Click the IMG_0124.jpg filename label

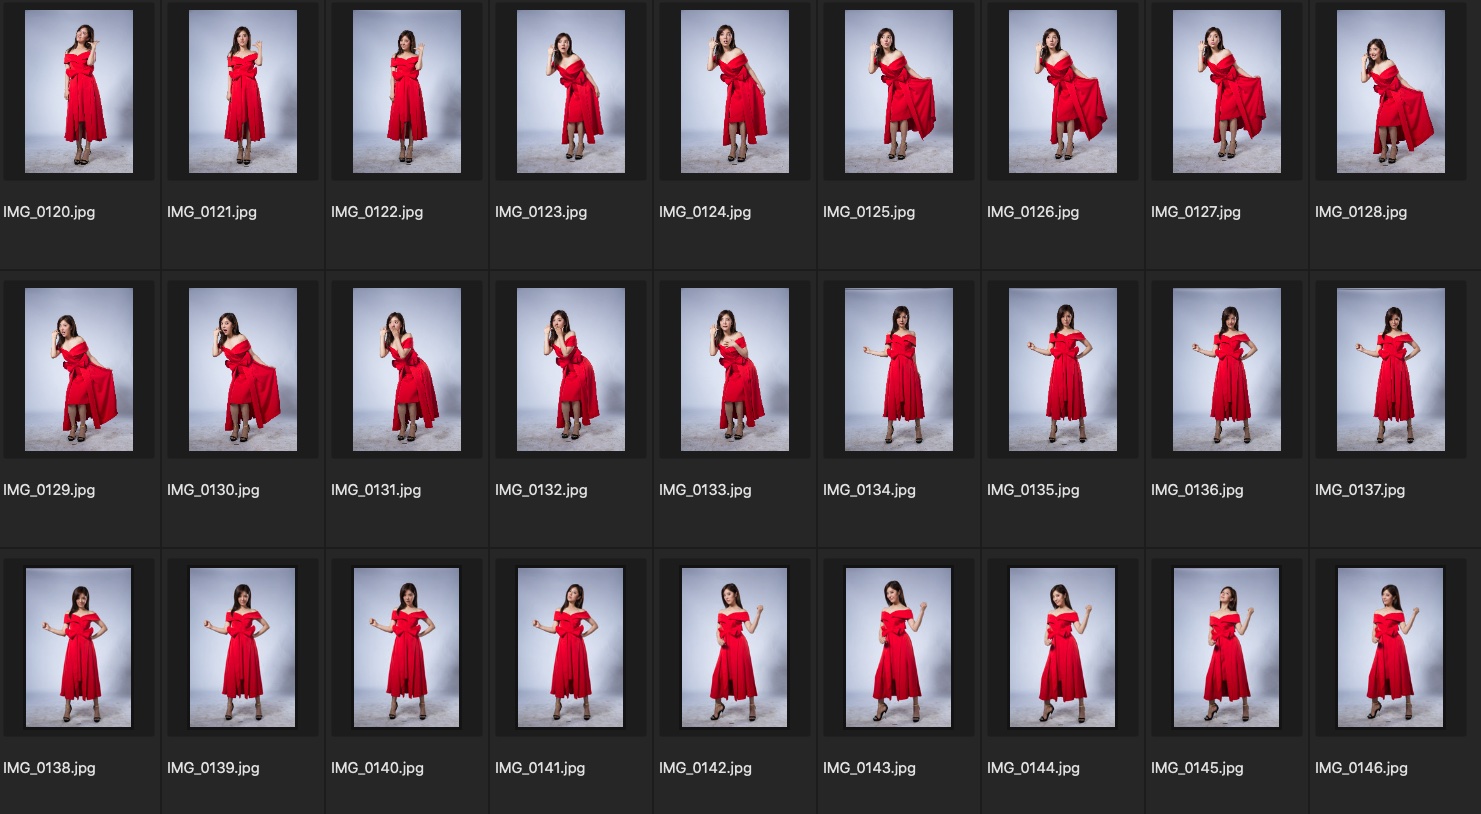click(x=705, y=212)
